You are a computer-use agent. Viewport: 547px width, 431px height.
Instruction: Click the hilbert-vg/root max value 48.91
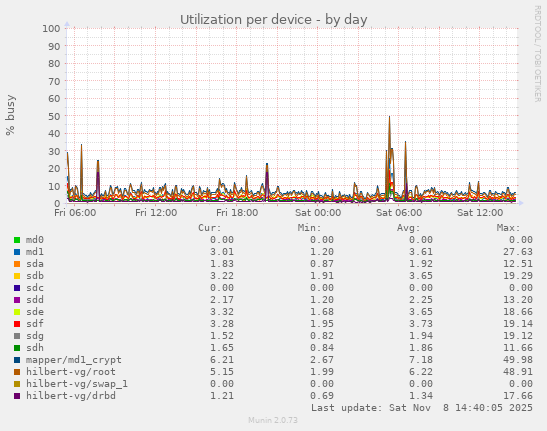(x=518, y=372)
